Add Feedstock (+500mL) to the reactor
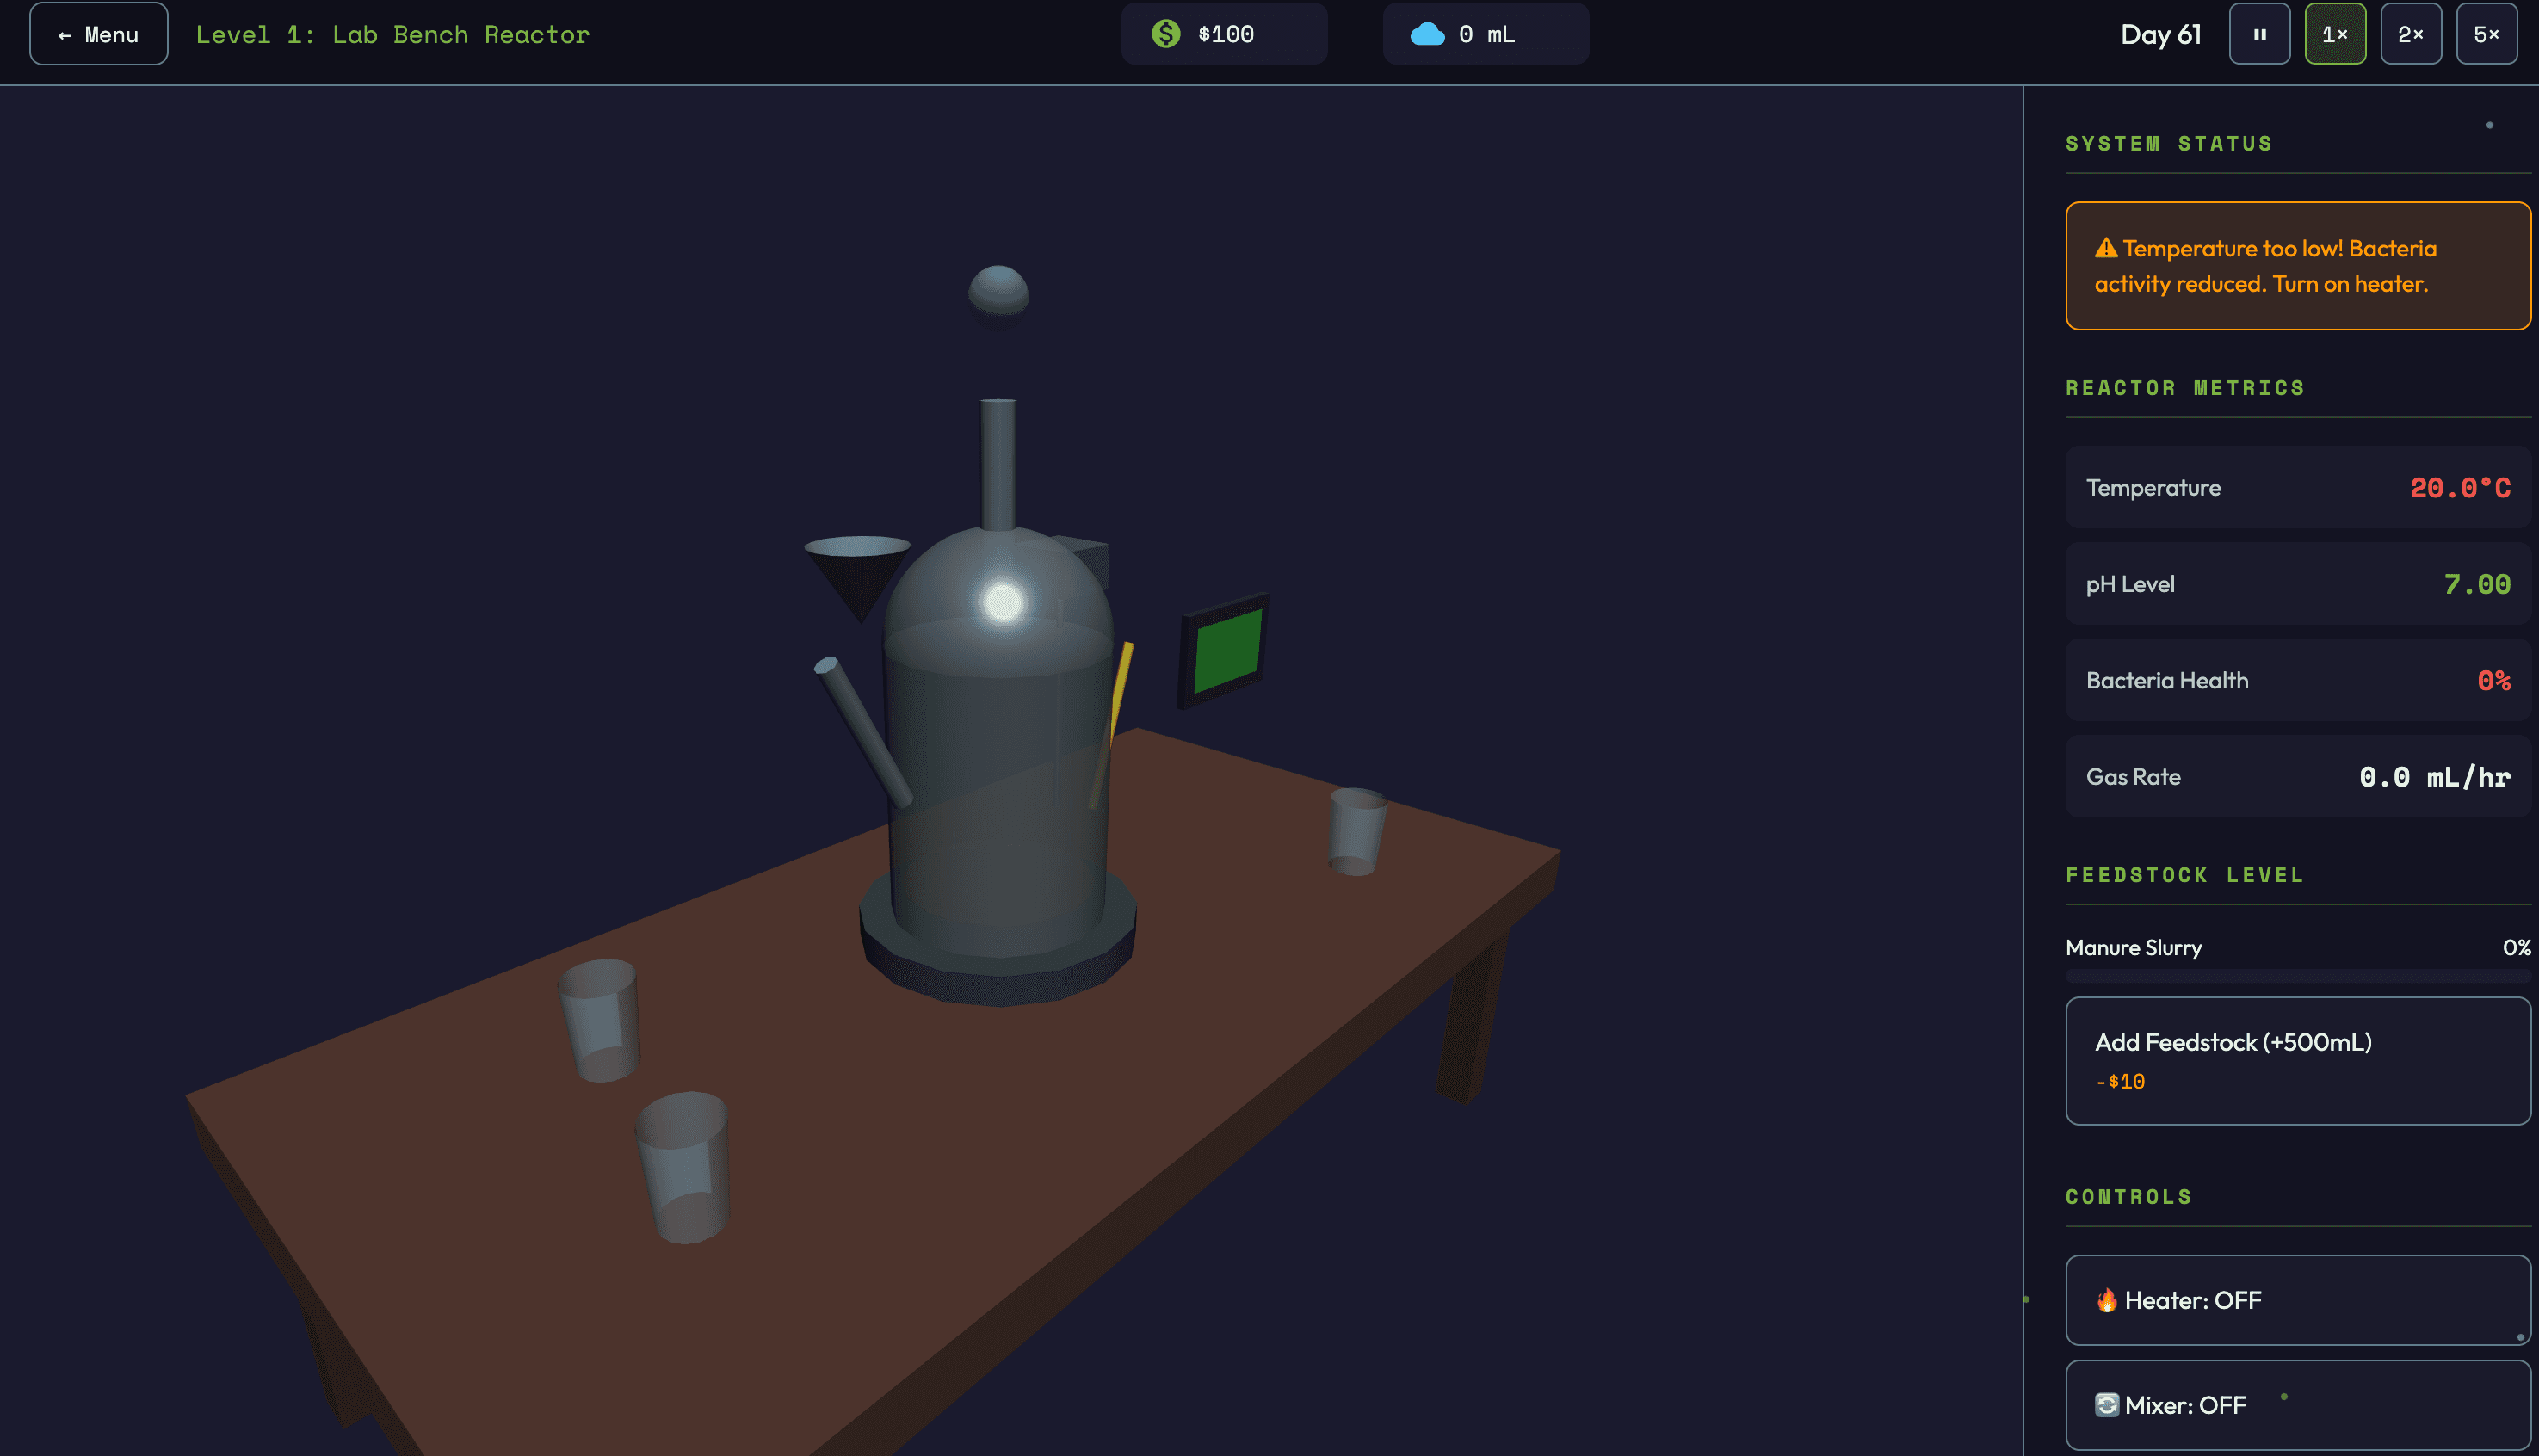Viewport: 2539px width, 1456px height. coord(2297,1060)
